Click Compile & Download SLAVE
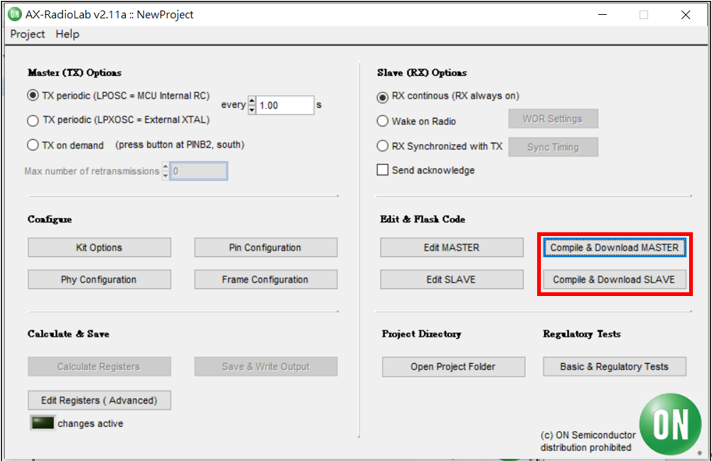The image size is (712, 461). tap(615, 279)
